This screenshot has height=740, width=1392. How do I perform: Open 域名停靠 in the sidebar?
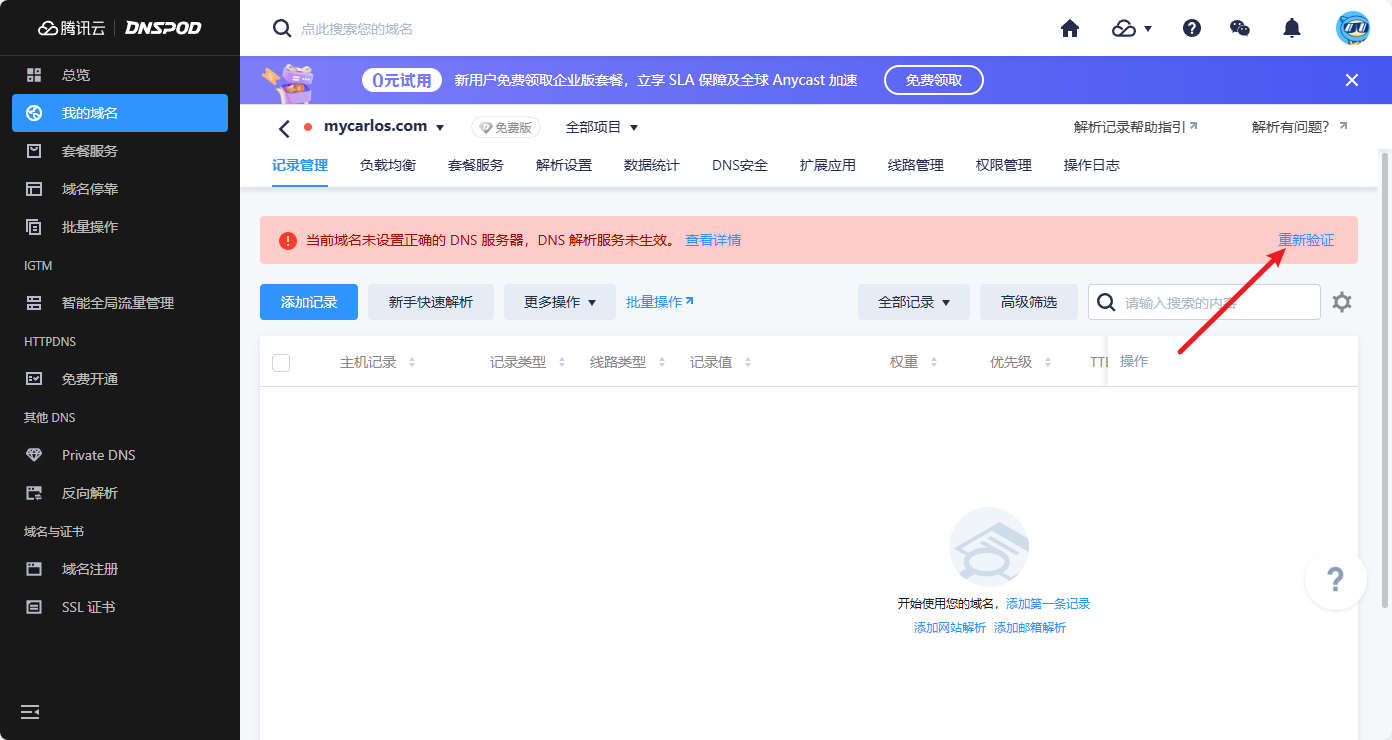[x=120, y=189]
